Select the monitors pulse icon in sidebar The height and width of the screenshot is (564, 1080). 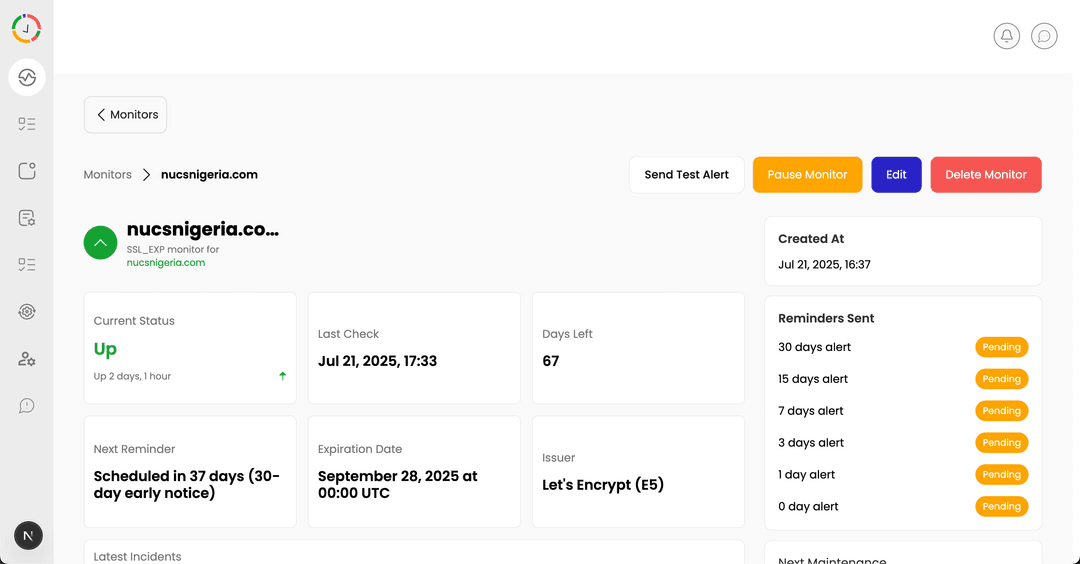point(27,77)
